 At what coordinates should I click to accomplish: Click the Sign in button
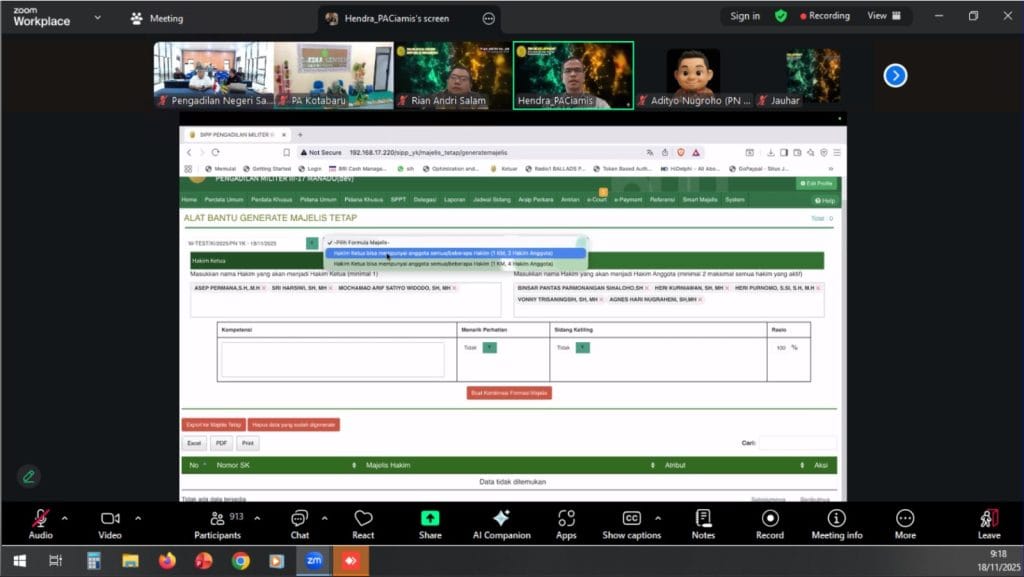click(x=744, y=16)
